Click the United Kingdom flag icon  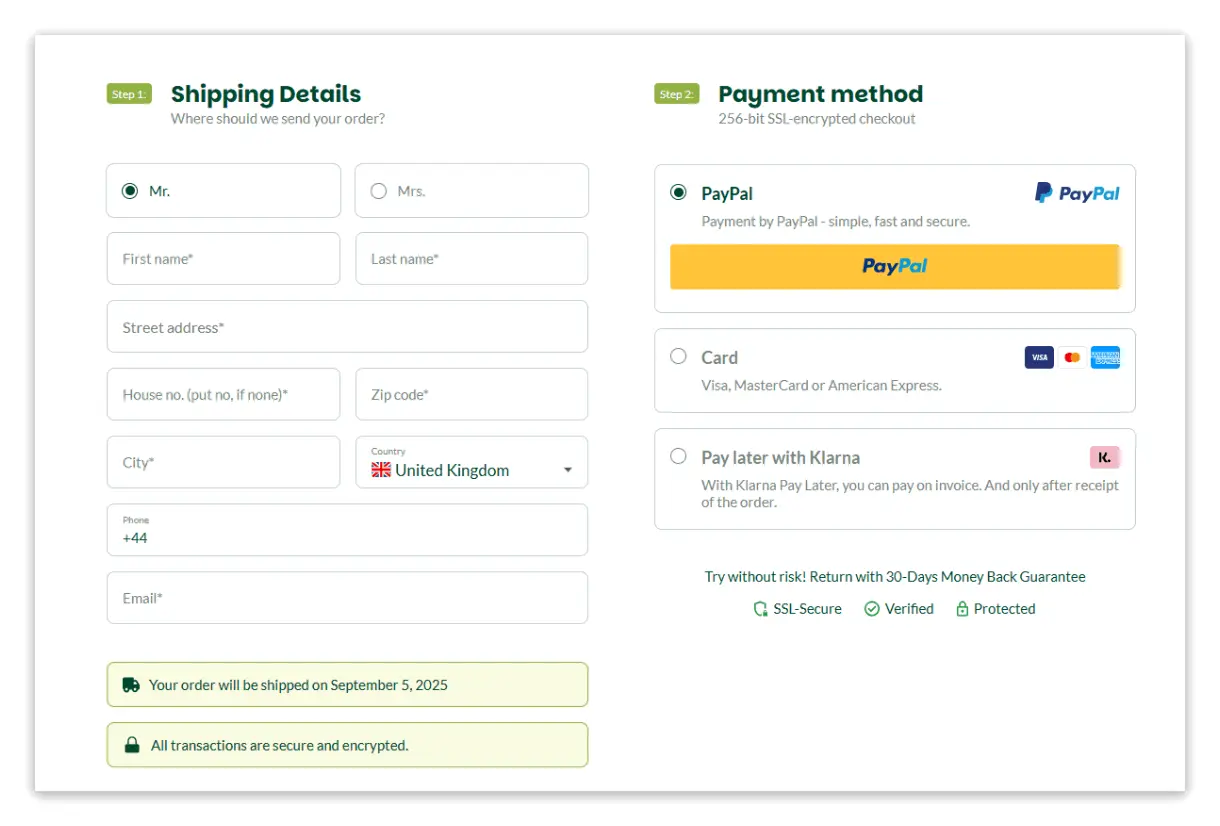381,470
